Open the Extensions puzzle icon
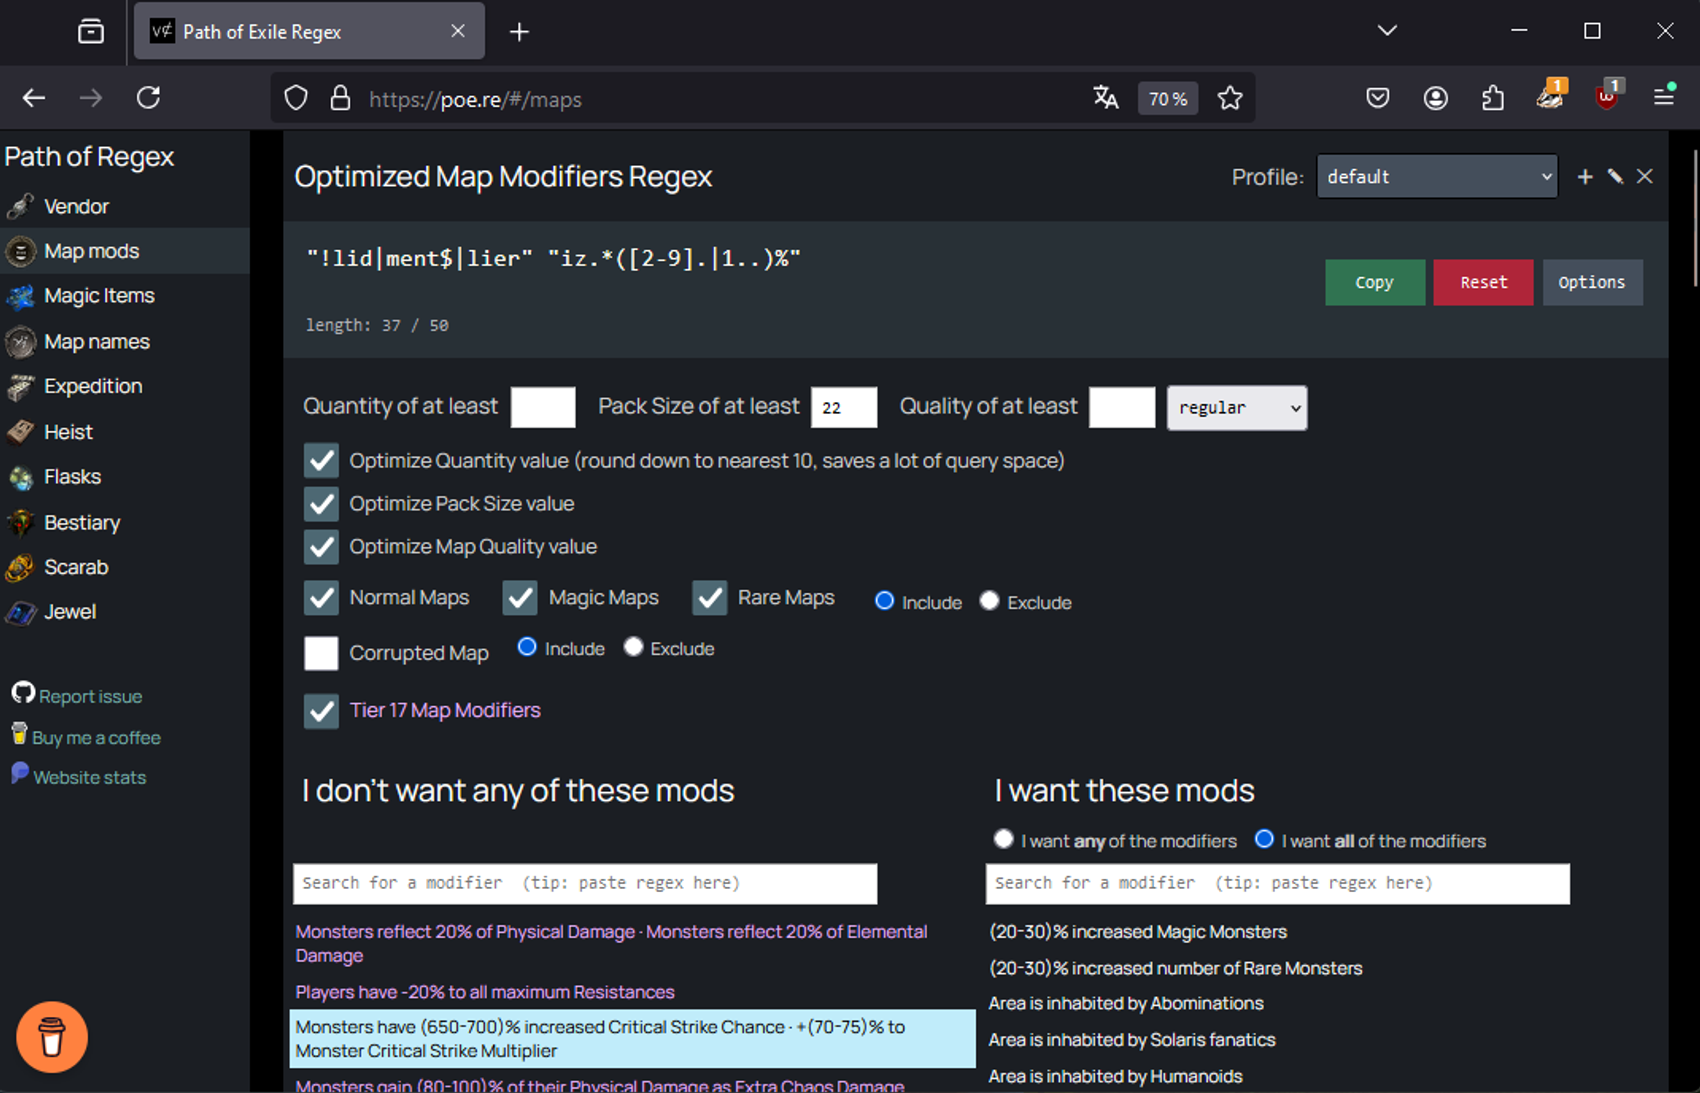This screenshot has height=1093, width=1700. click(x=1493, y=98)
